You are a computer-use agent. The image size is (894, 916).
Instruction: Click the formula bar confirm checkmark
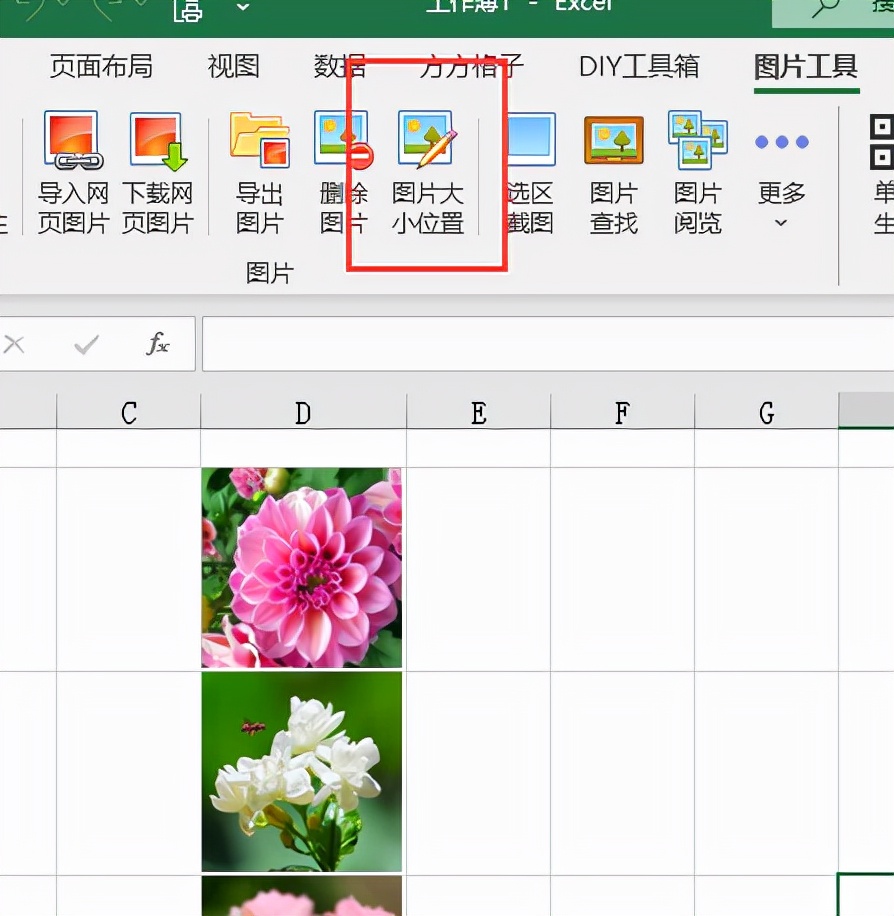point(86,344)
